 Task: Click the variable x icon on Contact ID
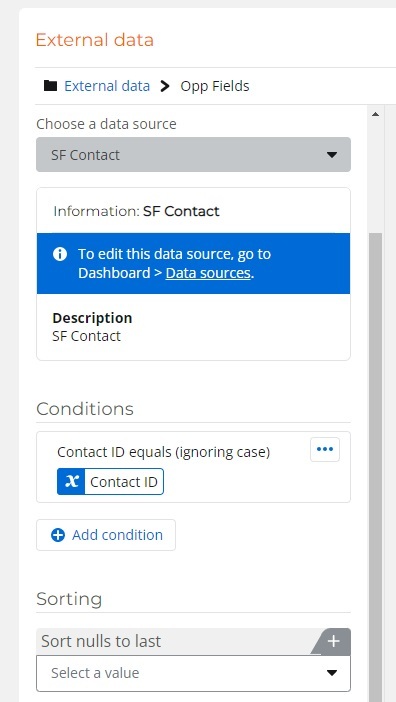point(71,482)
